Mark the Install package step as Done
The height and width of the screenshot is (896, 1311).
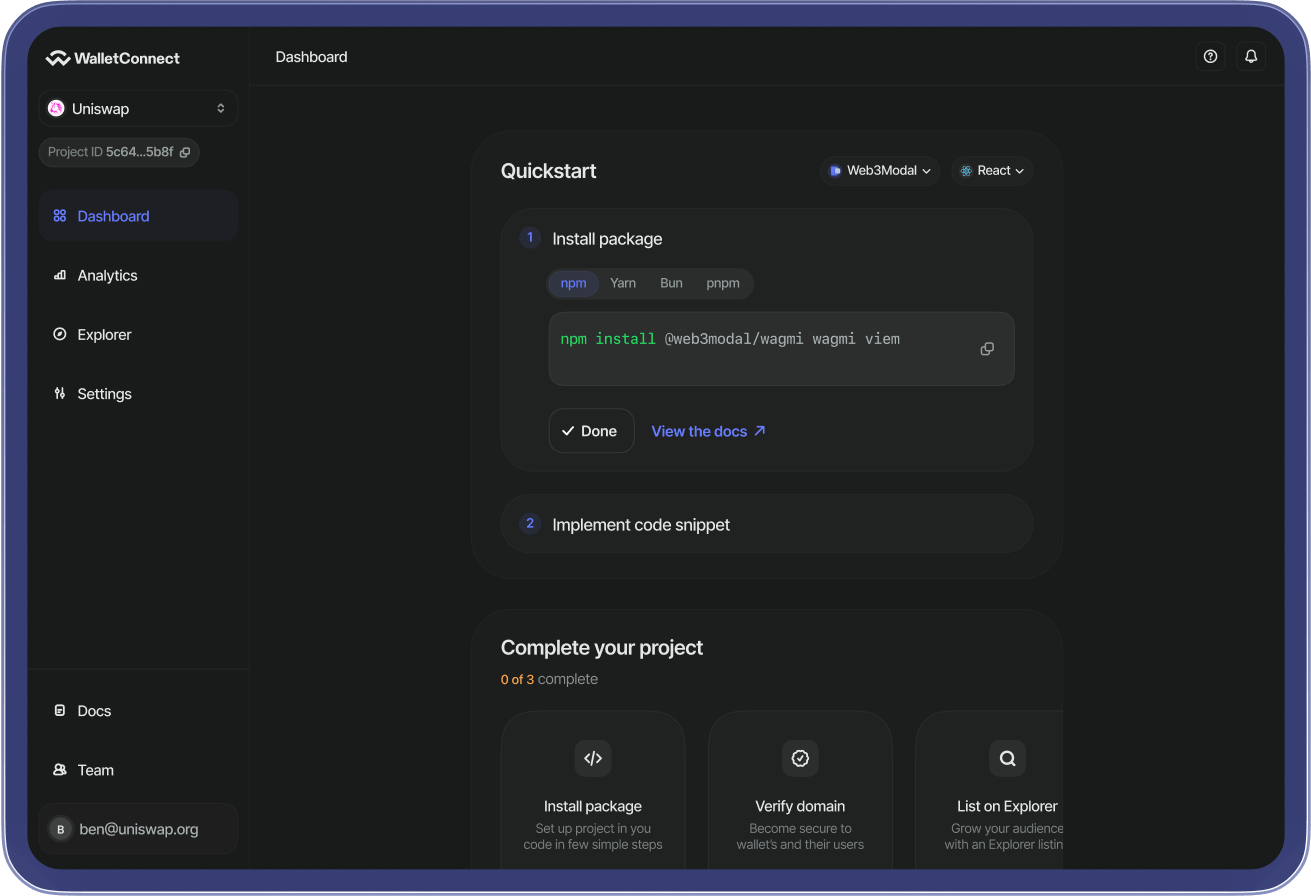pyautogui.click(x=591, y=430)
